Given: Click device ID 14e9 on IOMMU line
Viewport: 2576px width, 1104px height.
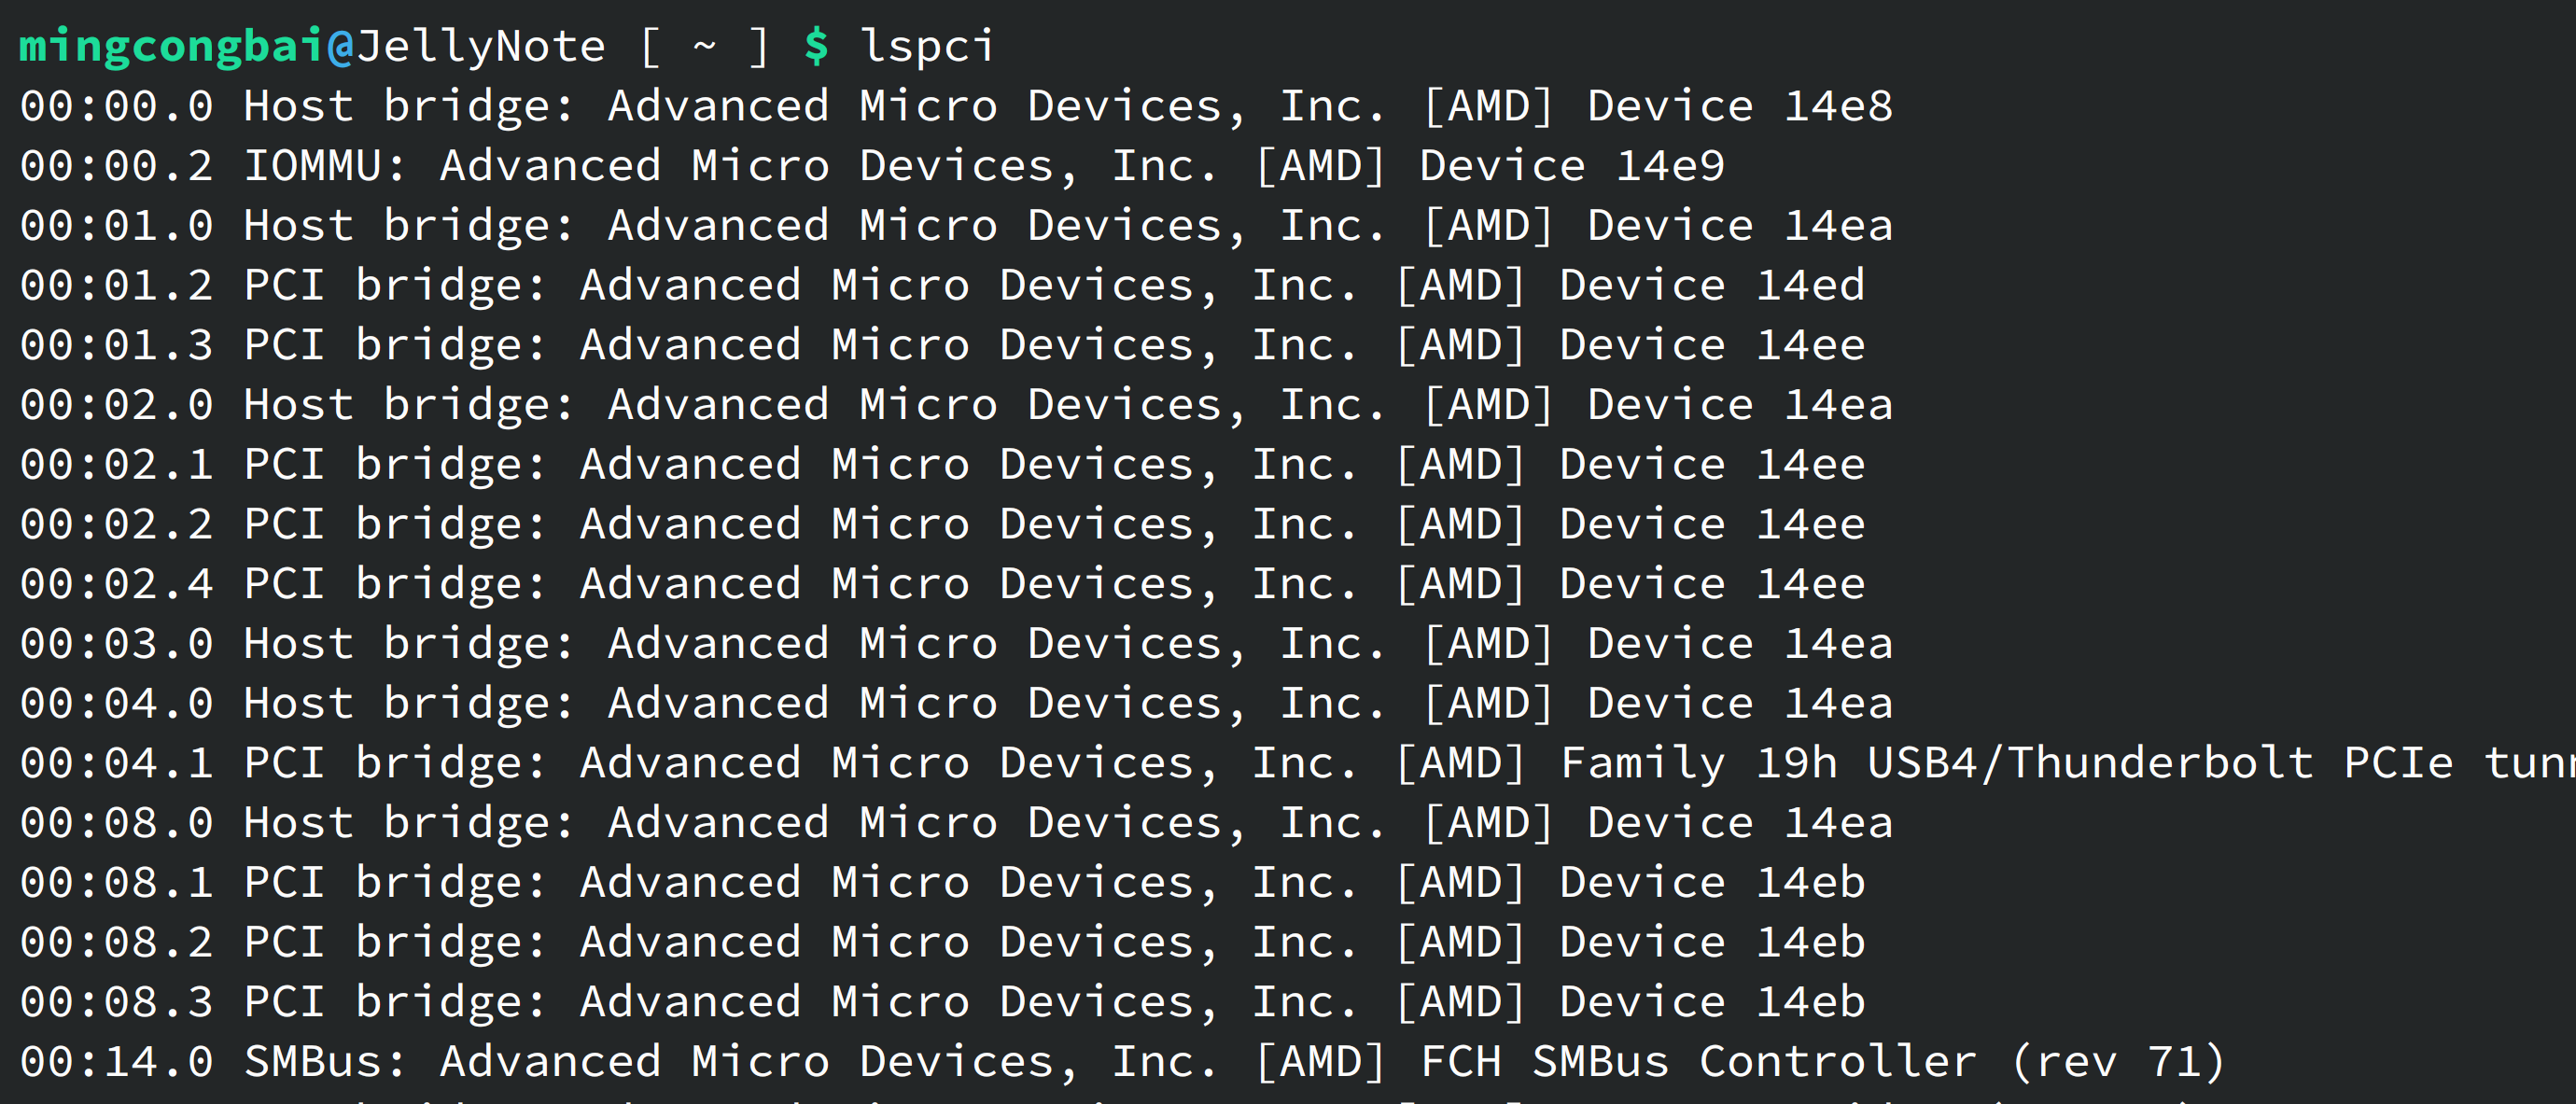Looking at the screenshot, I should point(1670,166).
